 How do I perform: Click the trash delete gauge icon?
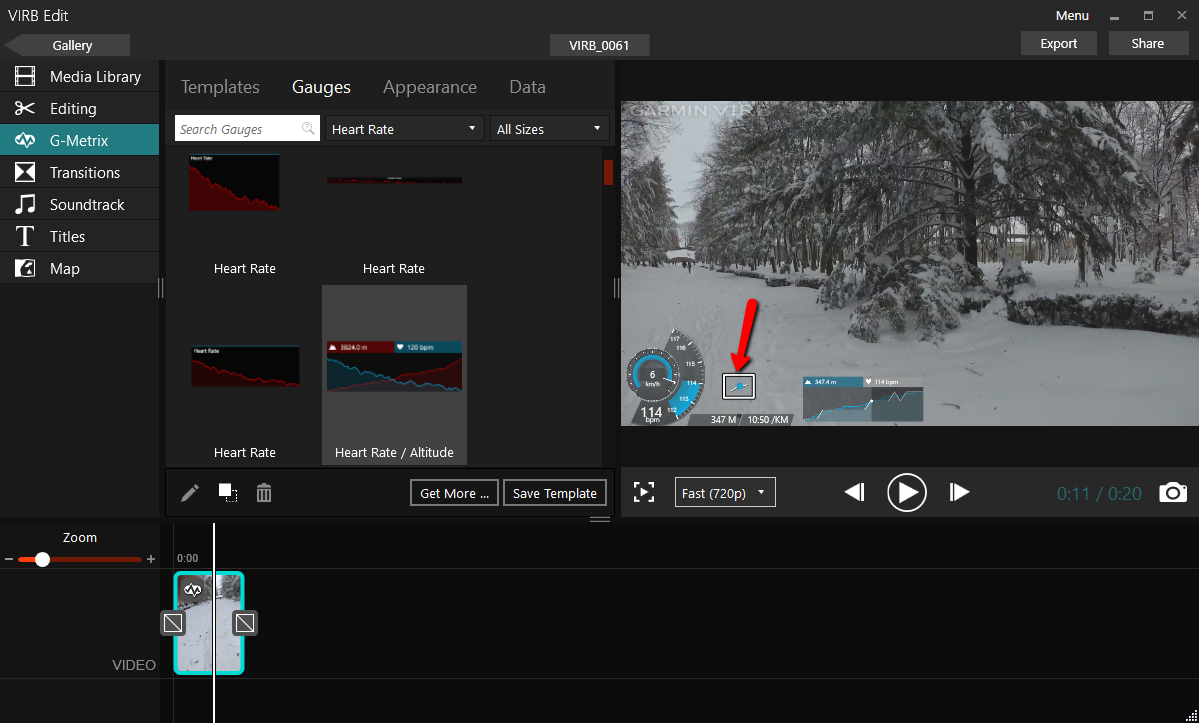(x=264, y=493)
